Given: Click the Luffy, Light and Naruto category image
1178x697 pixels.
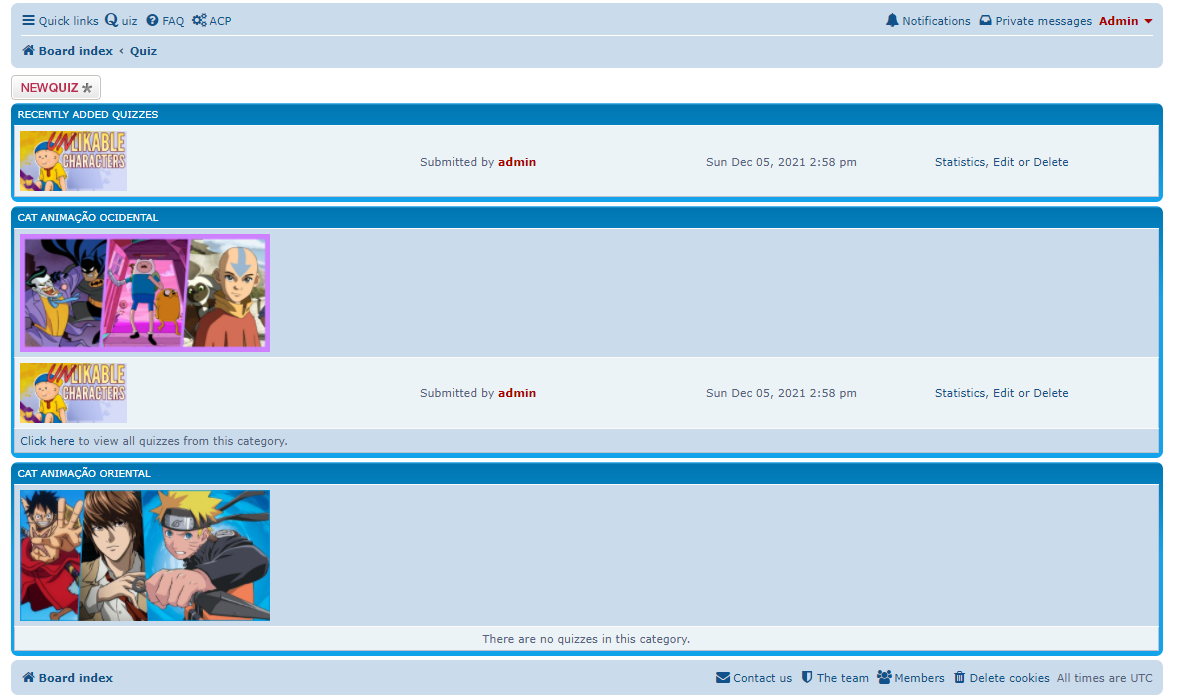Looking at the screenshot, I should tap(145, 555).
